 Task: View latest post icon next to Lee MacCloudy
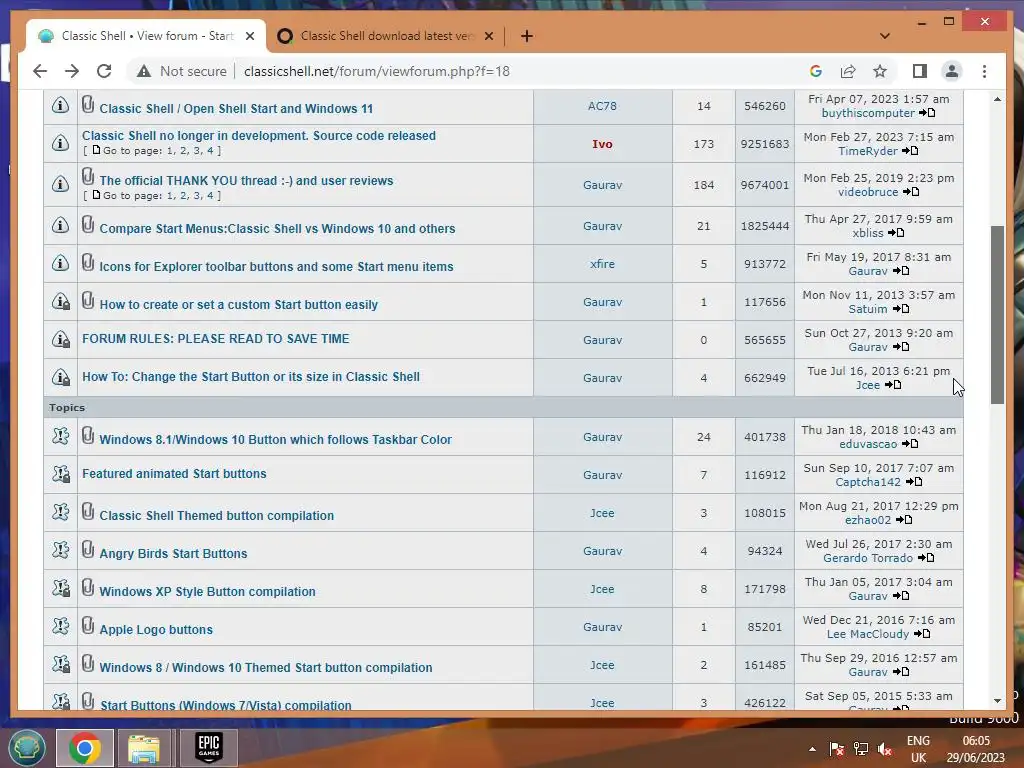pos(921,634)
